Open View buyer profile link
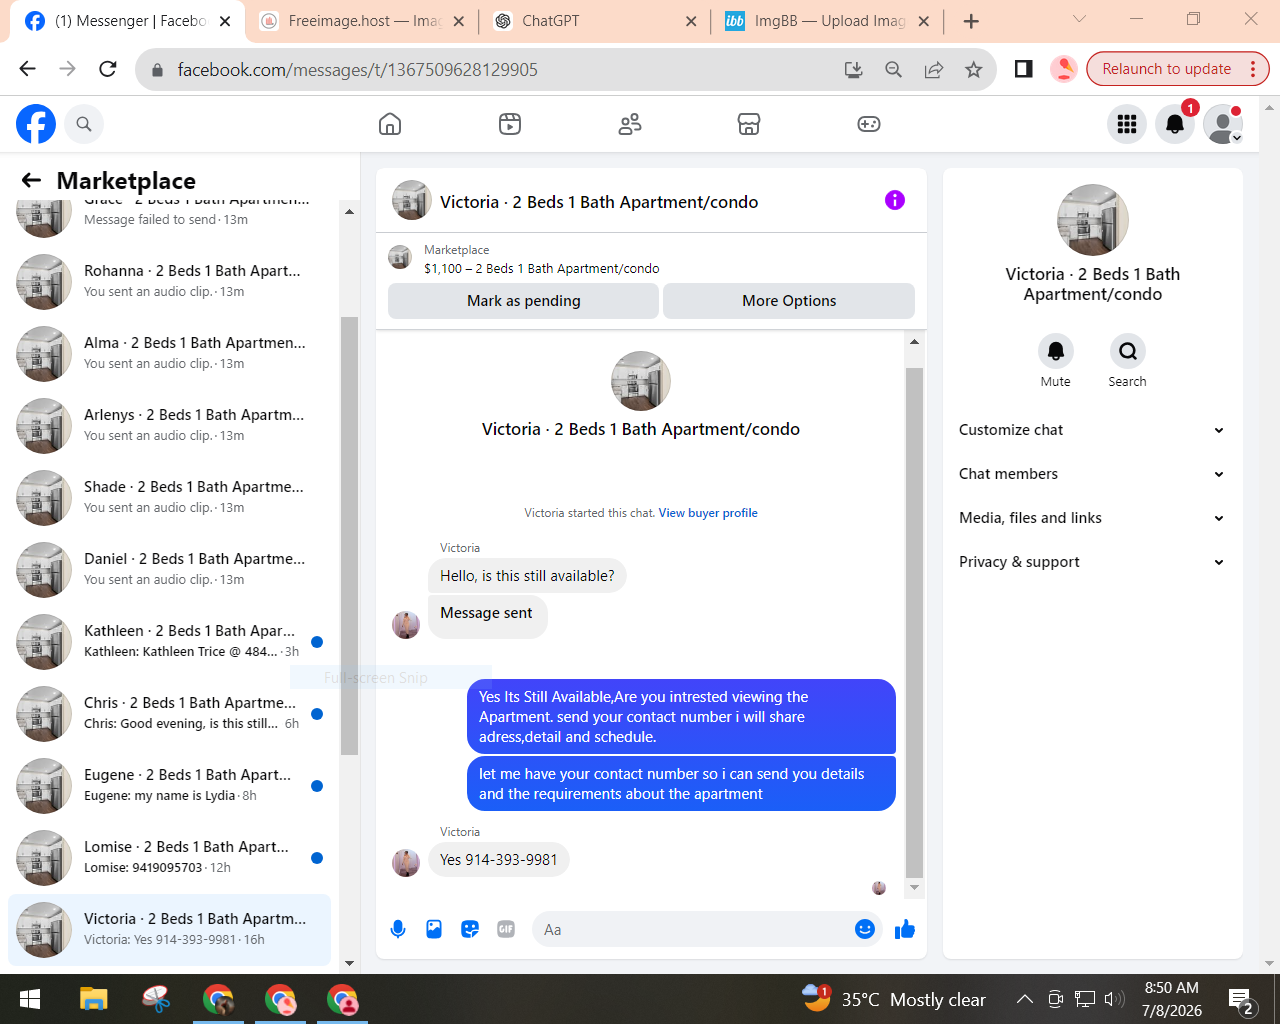The height and width of the screenshot is (1024, 1280). tap(708, 513)
